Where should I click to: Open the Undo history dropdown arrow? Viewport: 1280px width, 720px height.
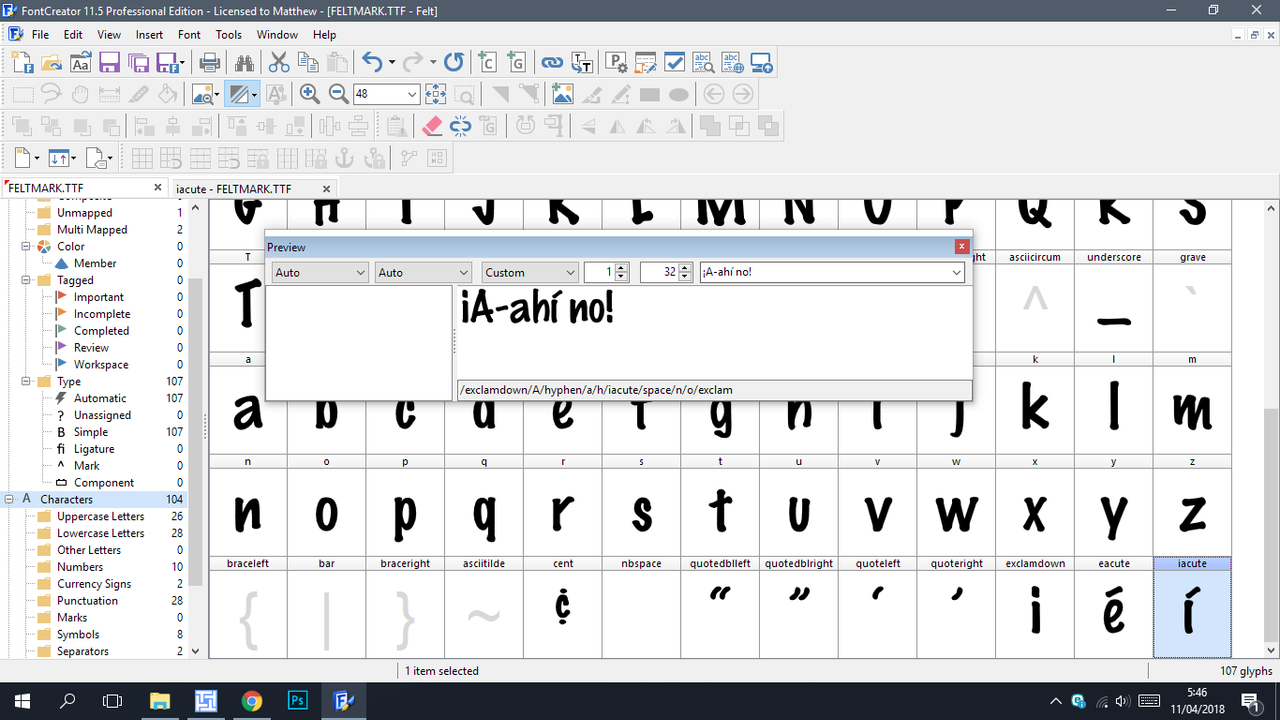(x=392, y=62)
